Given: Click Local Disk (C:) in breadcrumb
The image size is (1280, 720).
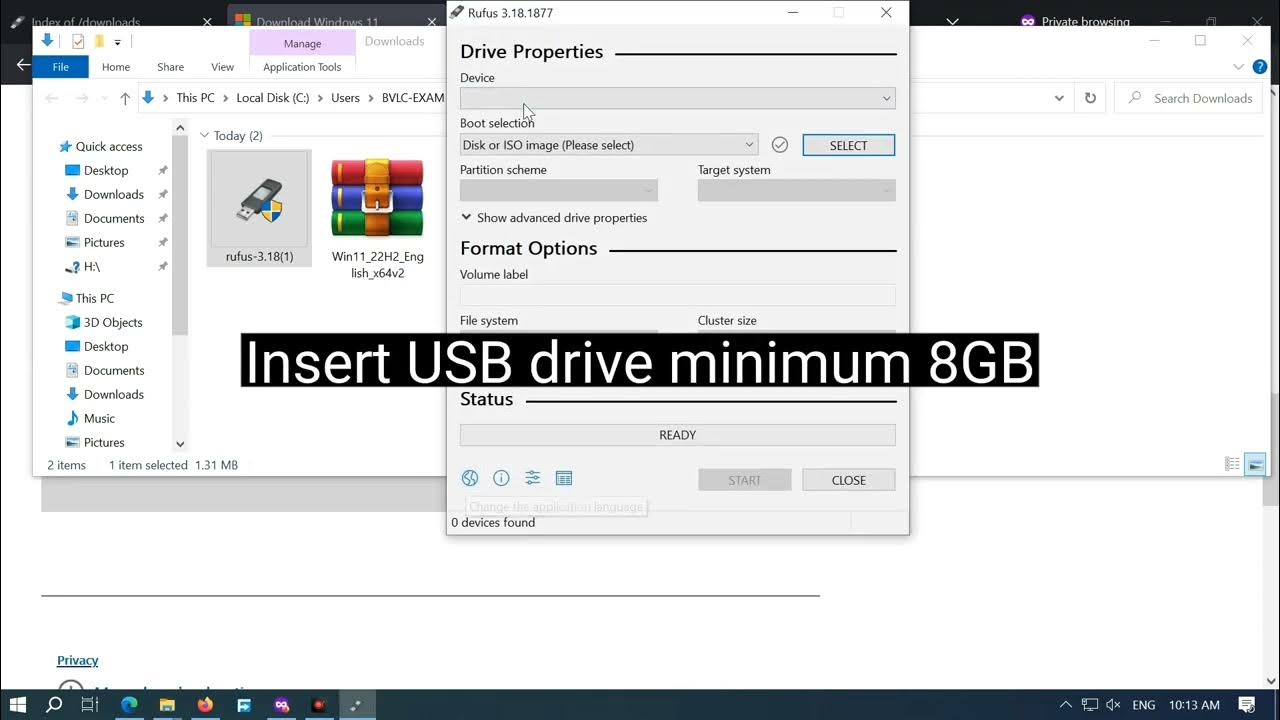Looking at the screenshot, I should (272, 98).
